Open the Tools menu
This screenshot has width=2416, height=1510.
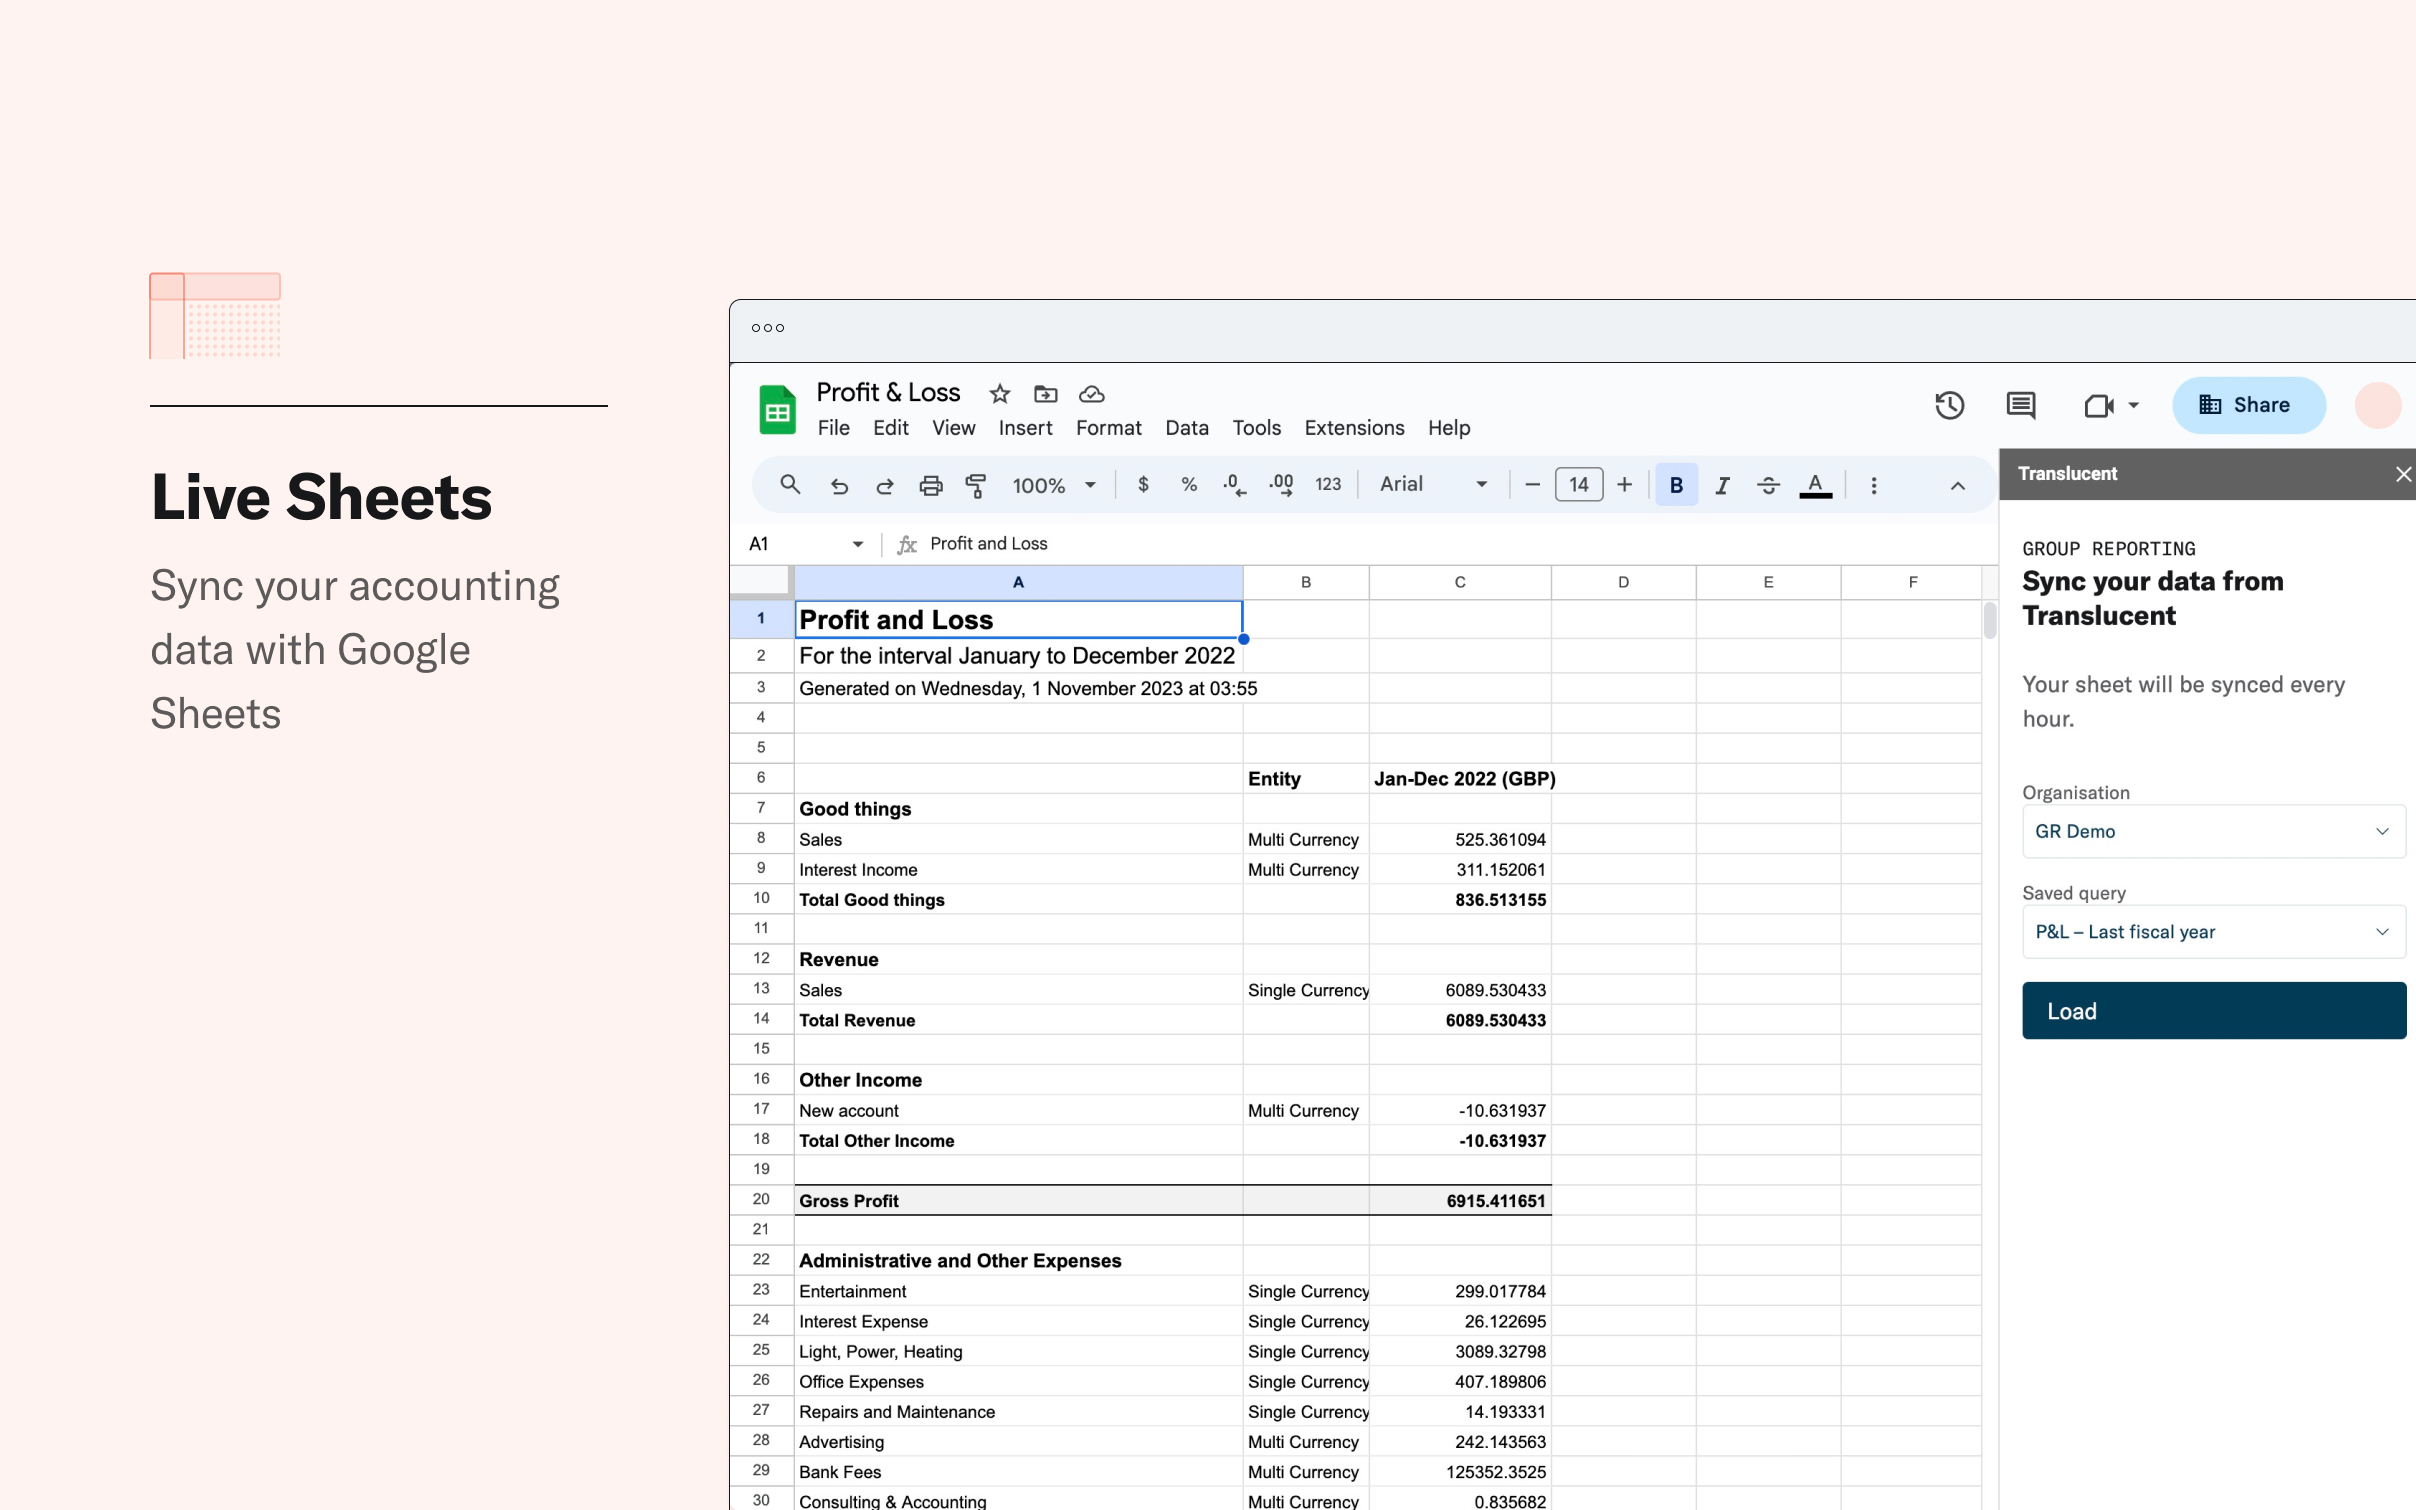point(1256,428)
